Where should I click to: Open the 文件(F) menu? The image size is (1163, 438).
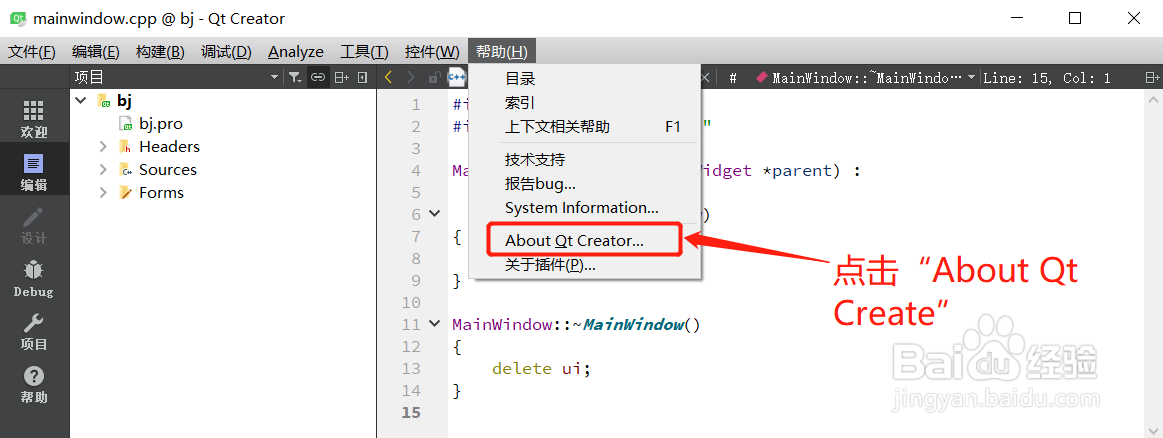click(x=32, y=52)
